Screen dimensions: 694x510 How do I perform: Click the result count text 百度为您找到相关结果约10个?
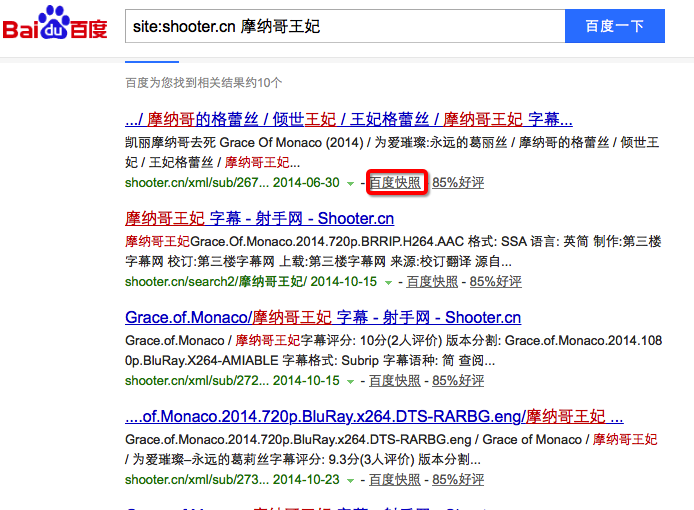(x=204, y=83)
